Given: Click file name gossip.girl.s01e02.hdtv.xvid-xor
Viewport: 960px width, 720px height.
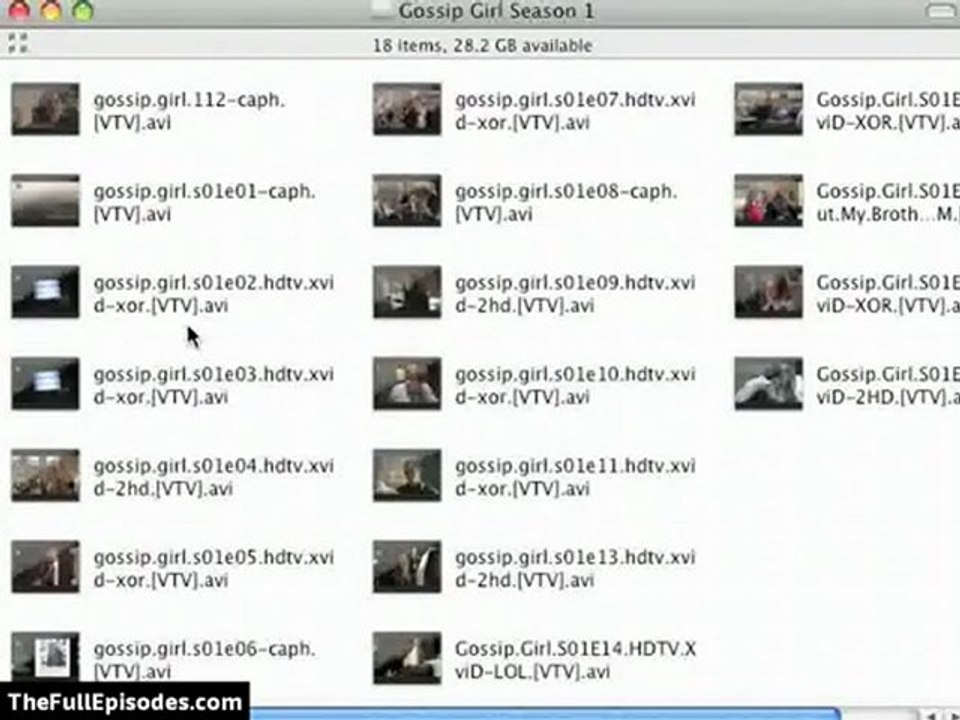Looking at the screenshot, I should pyautogui.click(x=213, y=294).
